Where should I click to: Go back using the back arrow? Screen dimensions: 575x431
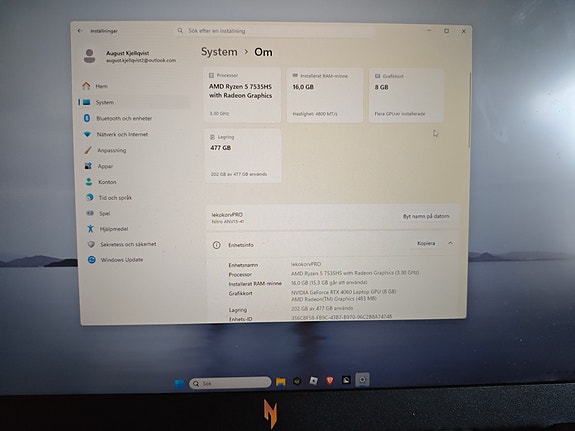80,31
